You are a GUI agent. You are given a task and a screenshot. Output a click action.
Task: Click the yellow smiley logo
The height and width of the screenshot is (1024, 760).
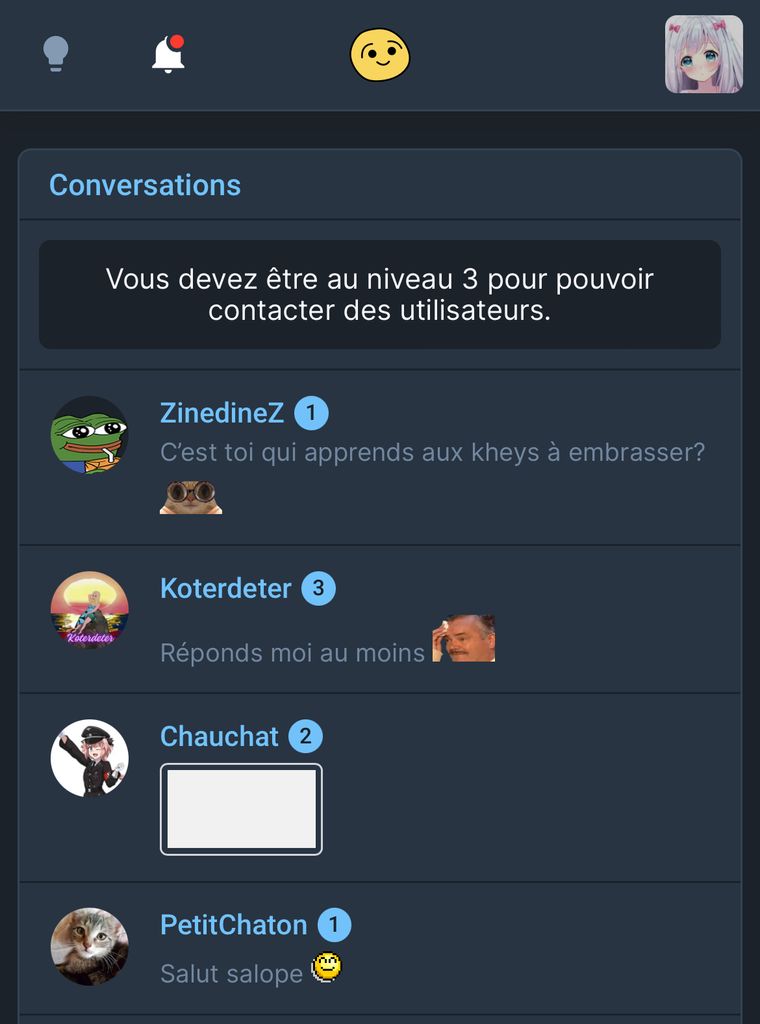pyautogui.click(x=380, y=55)
